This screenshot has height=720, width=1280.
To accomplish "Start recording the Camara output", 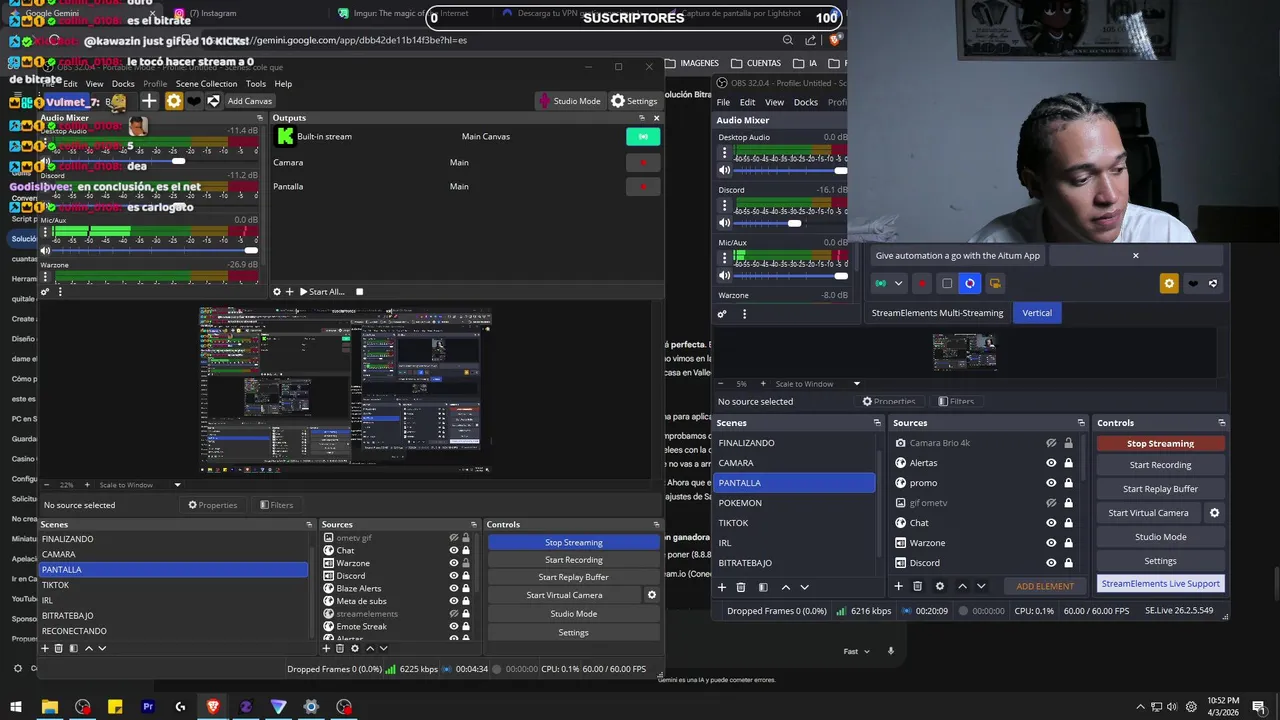I will coord(643,162).
